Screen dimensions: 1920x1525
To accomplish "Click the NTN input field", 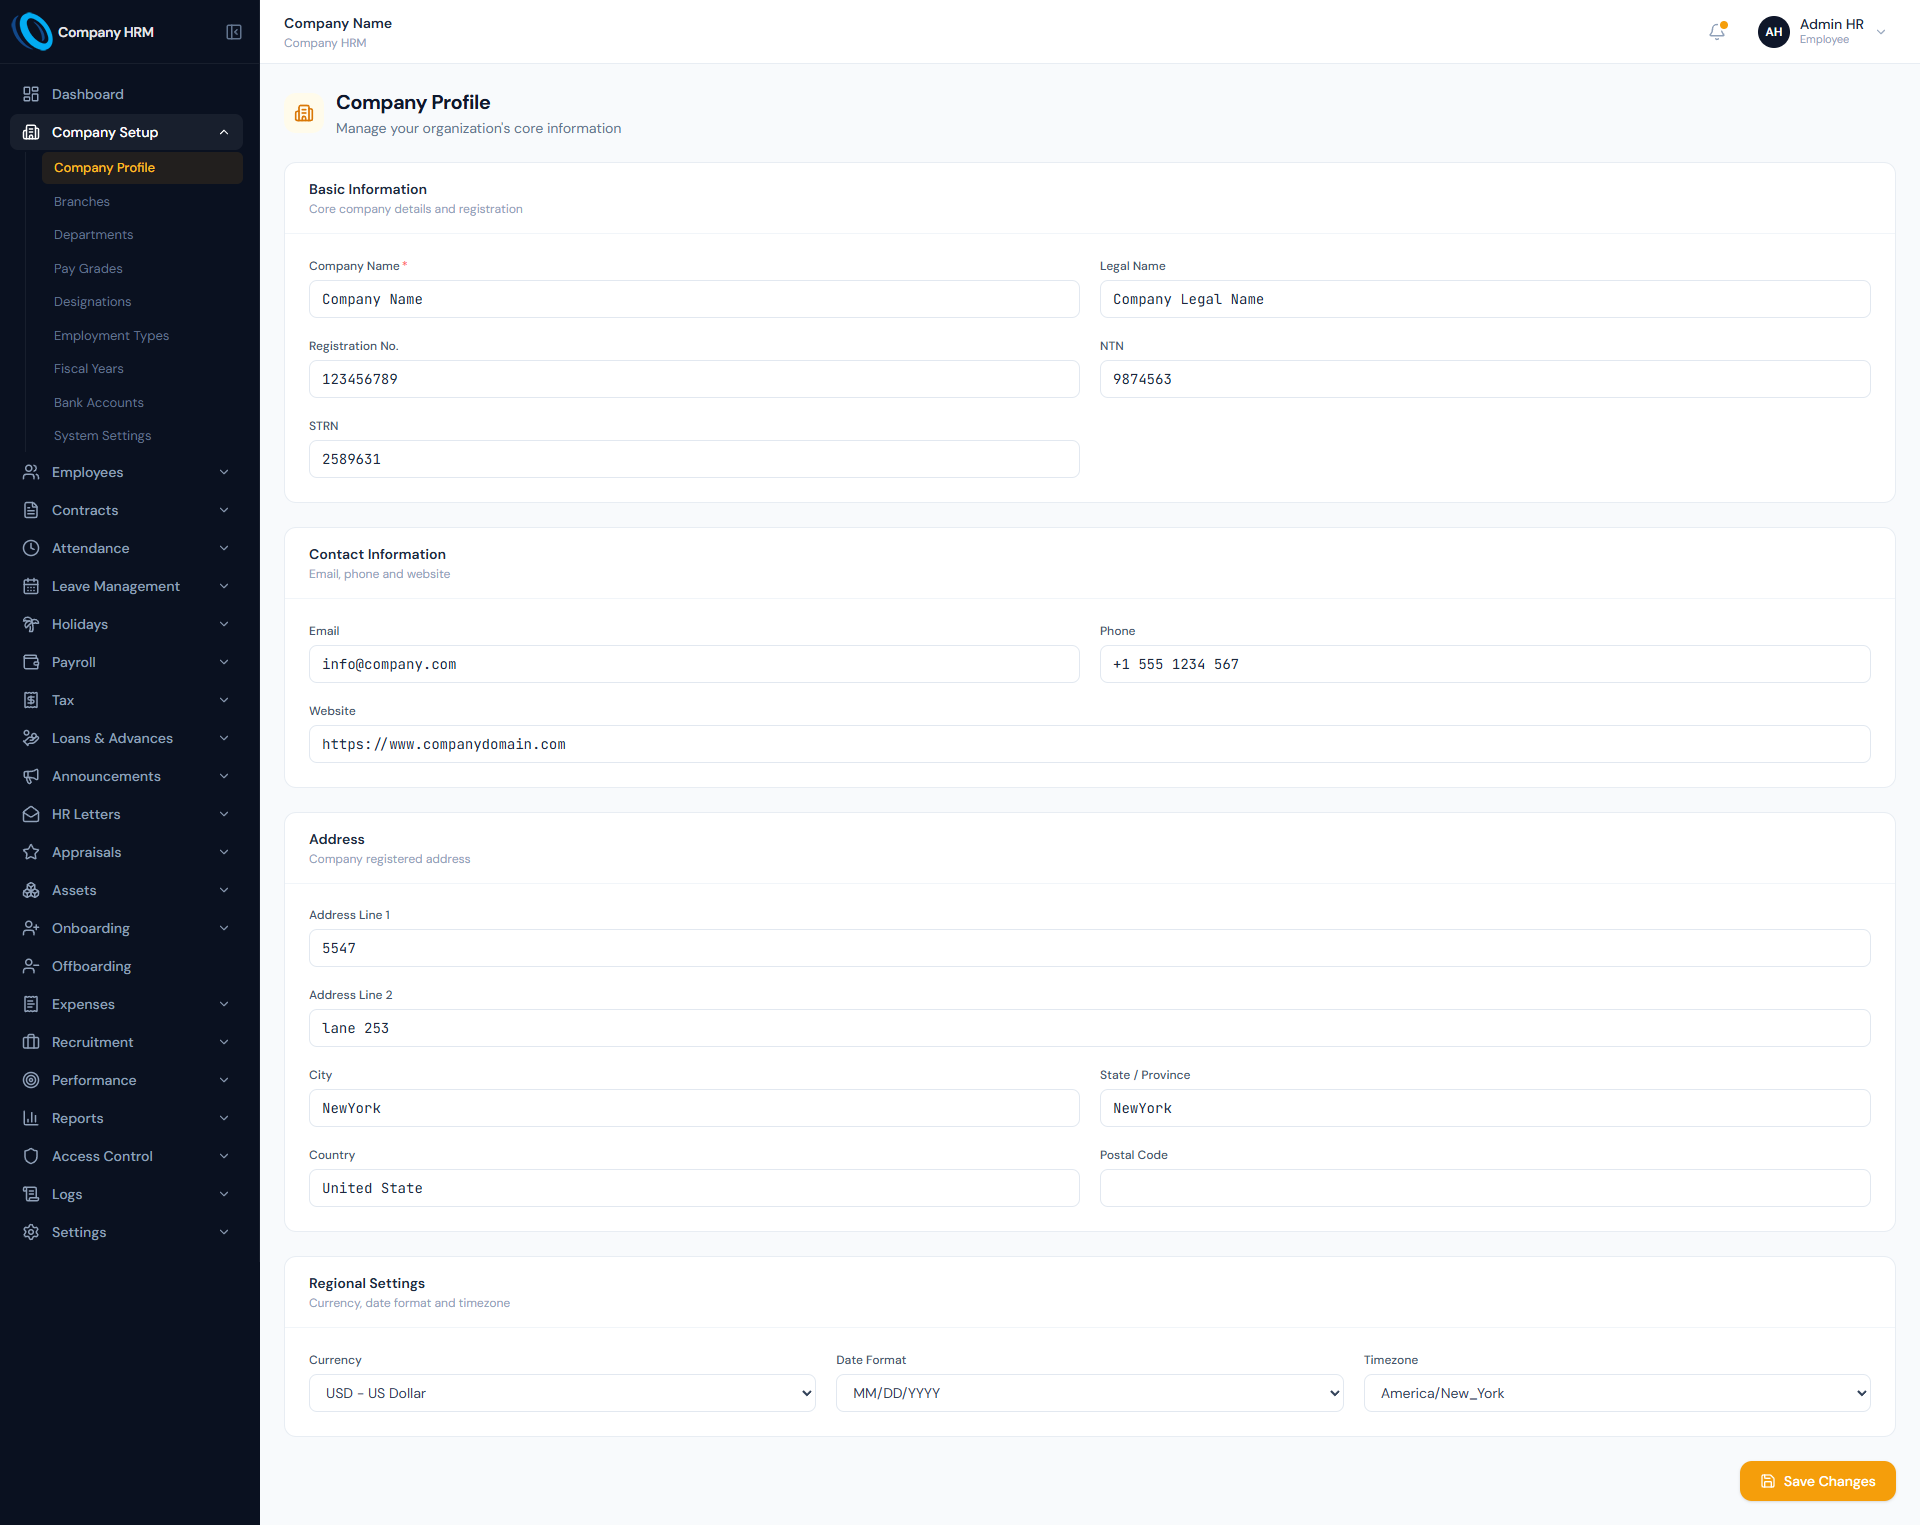I will [1485, 379].
